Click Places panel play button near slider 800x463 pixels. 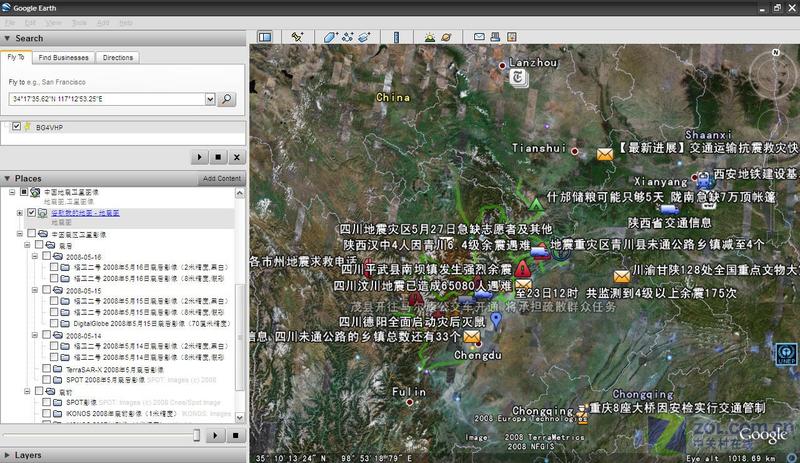coord(215,435)
